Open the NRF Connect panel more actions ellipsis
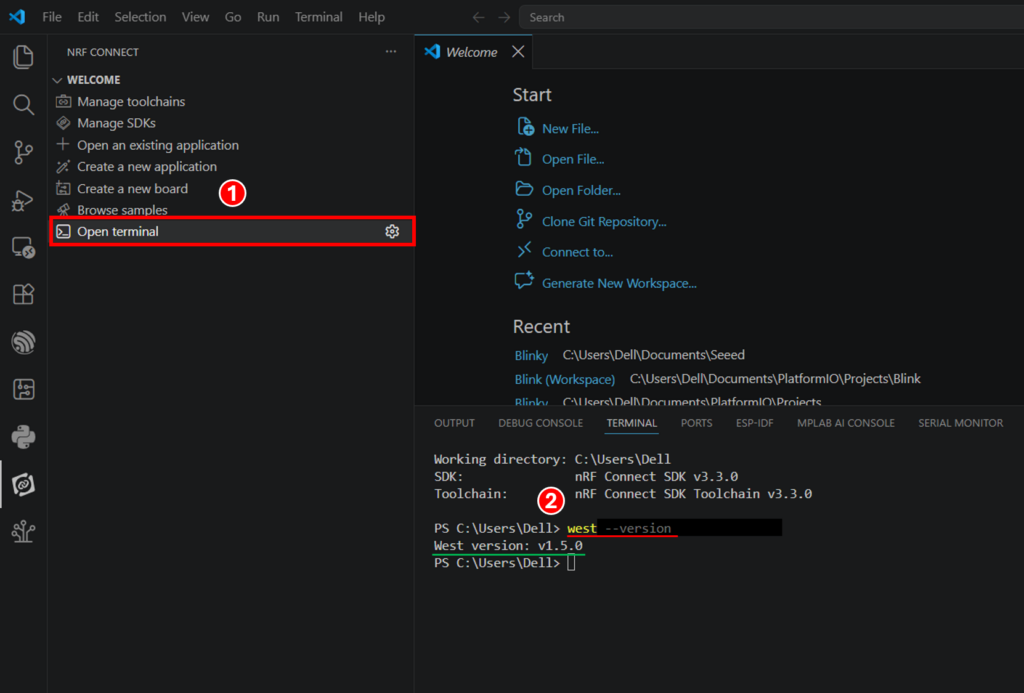This screenshot has height=693, width=1024. (391, 52)
